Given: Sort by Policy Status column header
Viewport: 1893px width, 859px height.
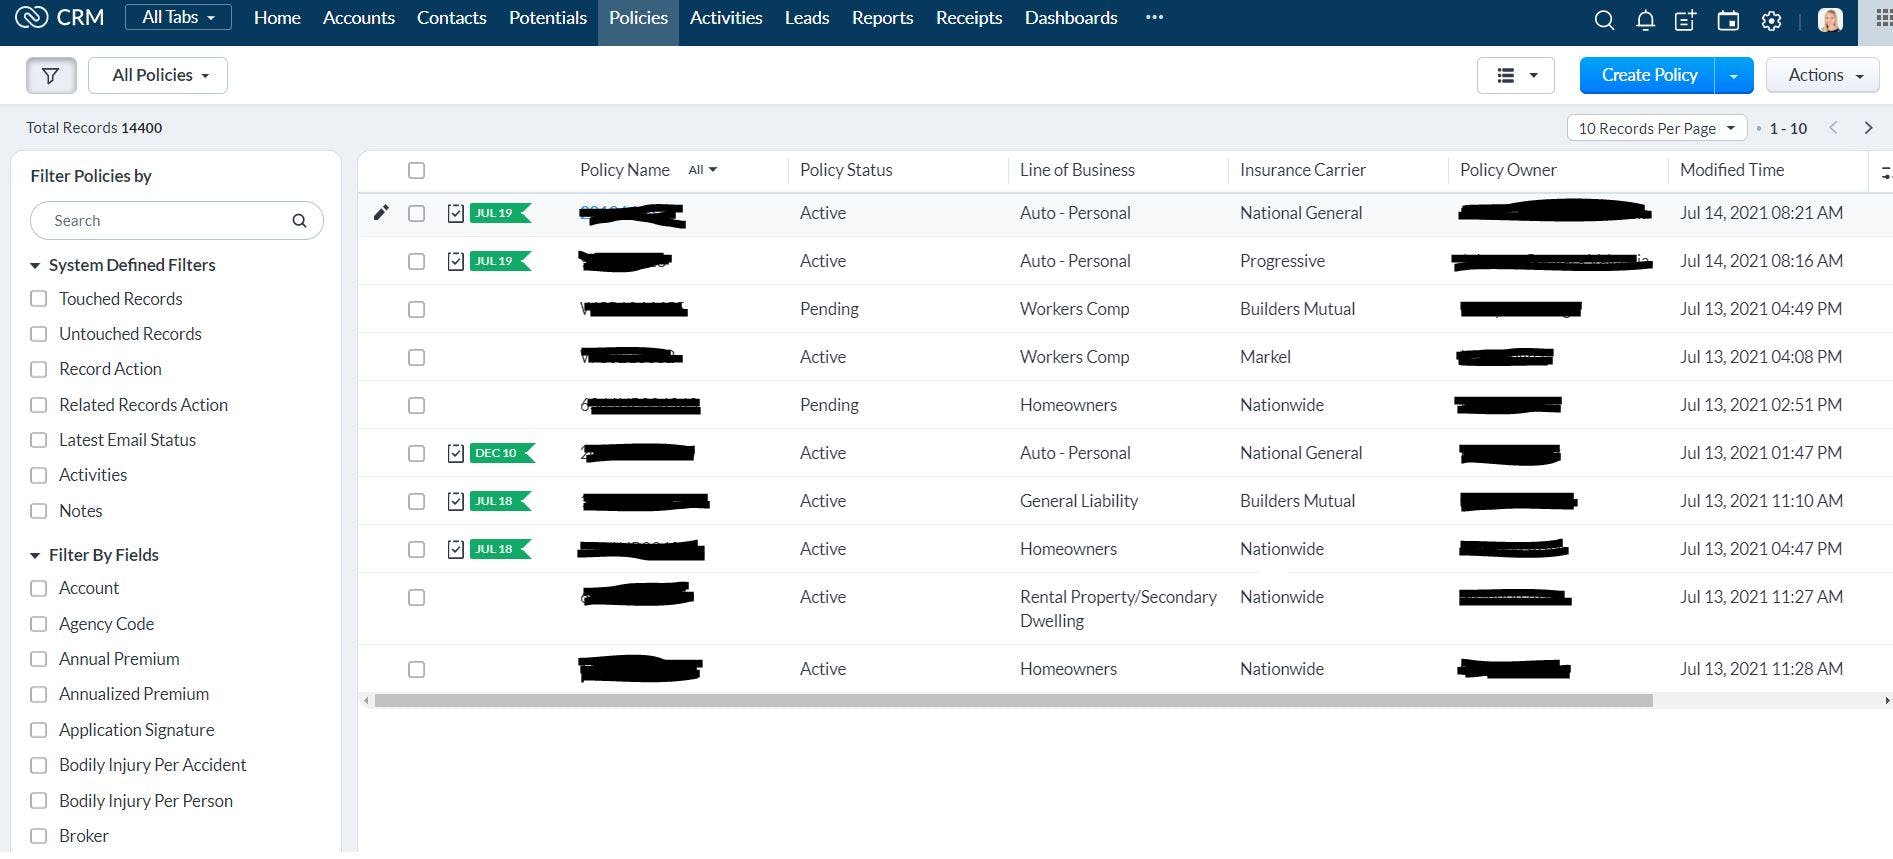Looking at the screenshot, I should (x=846, y=170).
